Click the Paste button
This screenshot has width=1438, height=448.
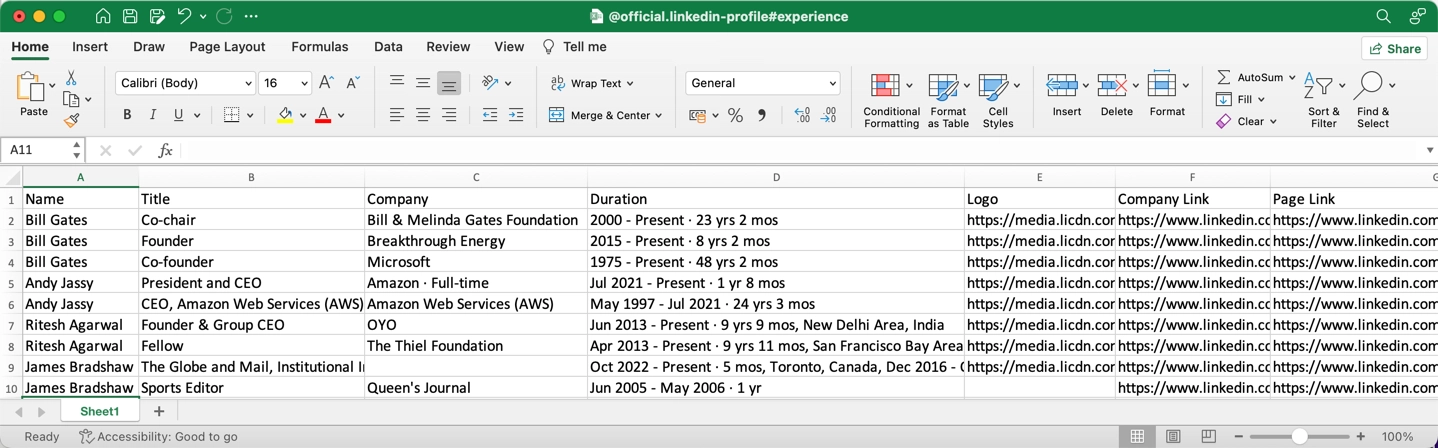click(34, 96)
